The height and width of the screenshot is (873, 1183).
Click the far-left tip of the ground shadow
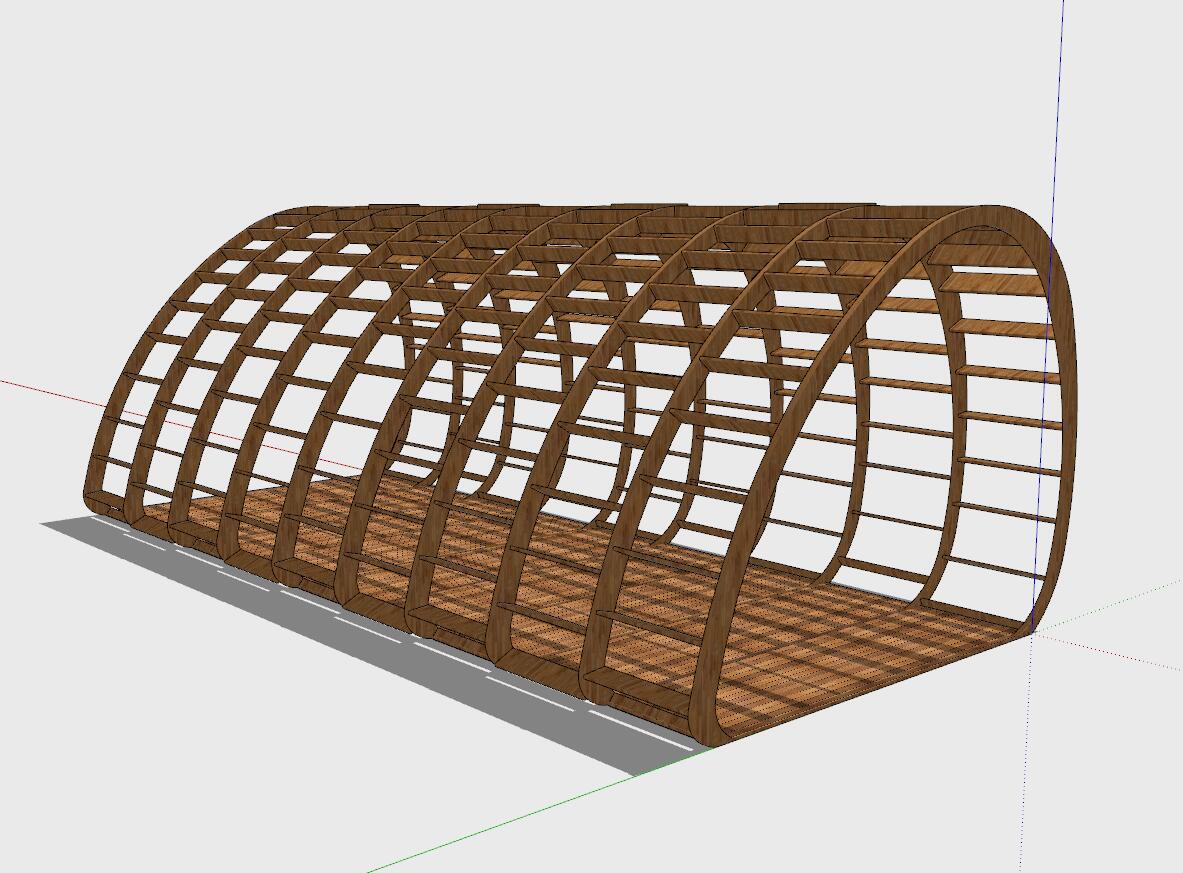pos(45,522)
